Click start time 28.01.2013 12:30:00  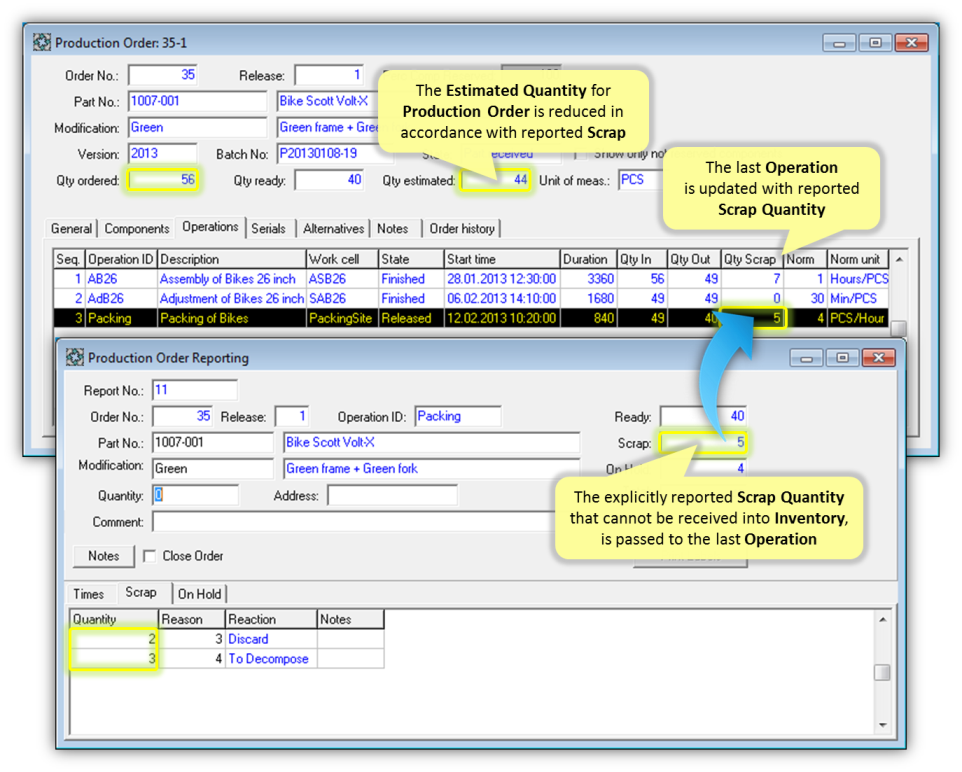501,279
